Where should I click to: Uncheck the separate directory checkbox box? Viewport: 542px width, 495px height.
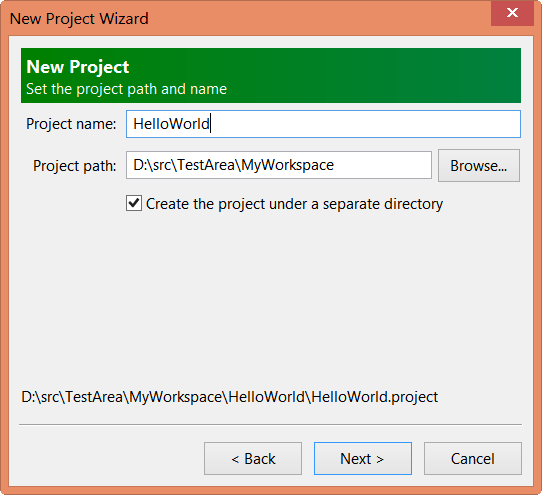pos(134,203)
